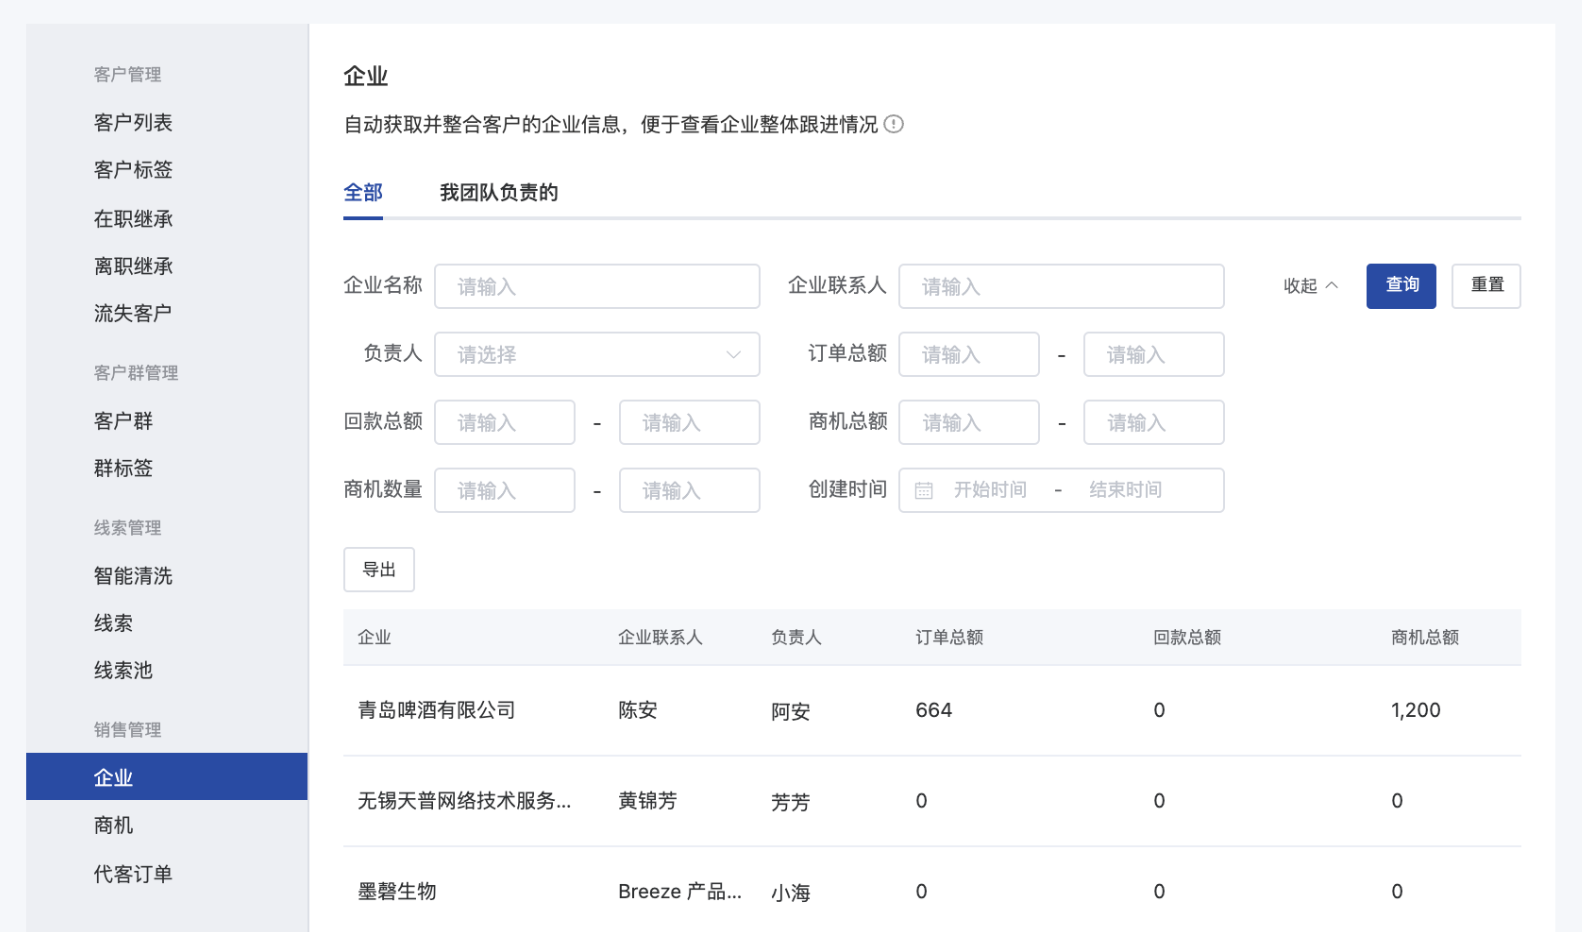
Task: Open 代客订单 in the sidebar
Action: 133,874
